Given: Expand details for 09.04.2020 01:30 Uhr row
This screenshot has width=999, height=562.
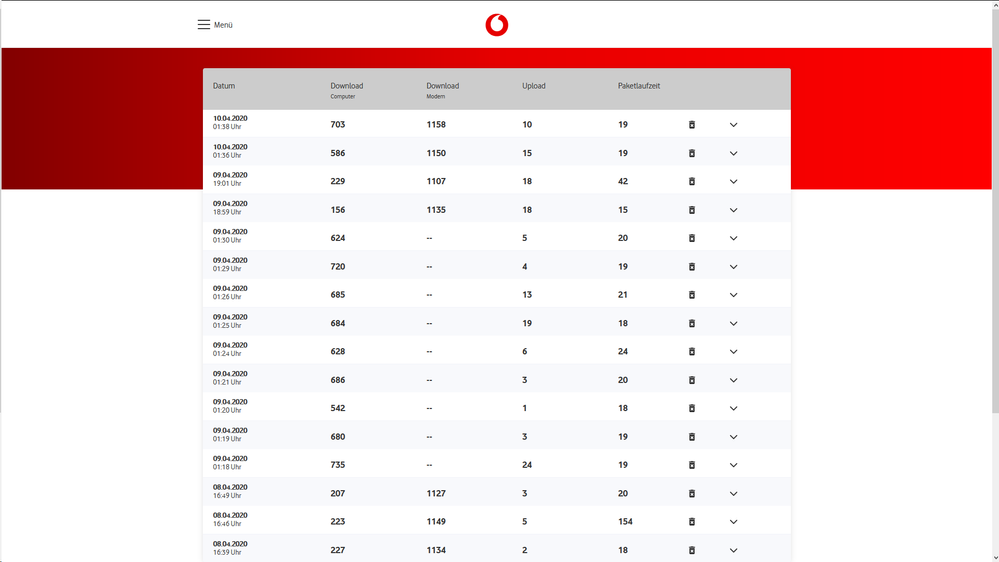Looking at the screenshot, I should (x=733, y=238).
